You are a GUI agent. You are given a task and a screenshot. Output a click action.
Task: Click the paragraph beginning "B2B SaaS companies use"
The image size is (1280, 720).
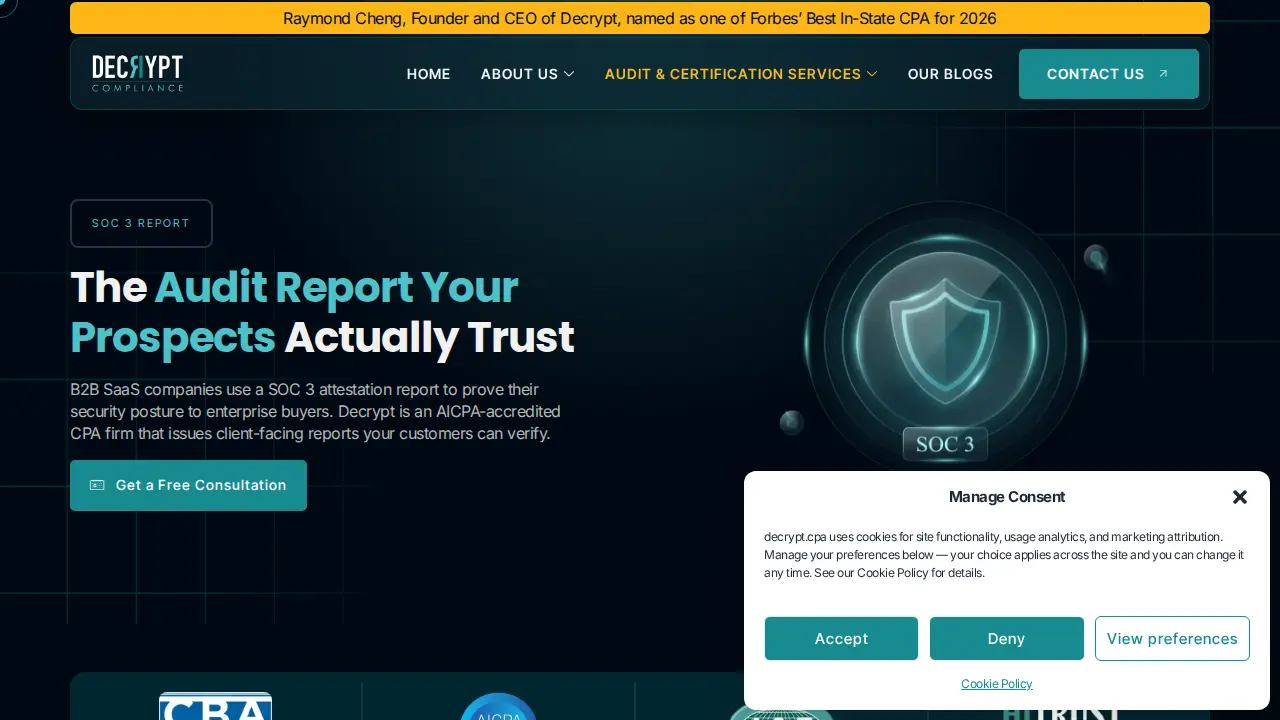pyautogui.click(x=315, y=411)
